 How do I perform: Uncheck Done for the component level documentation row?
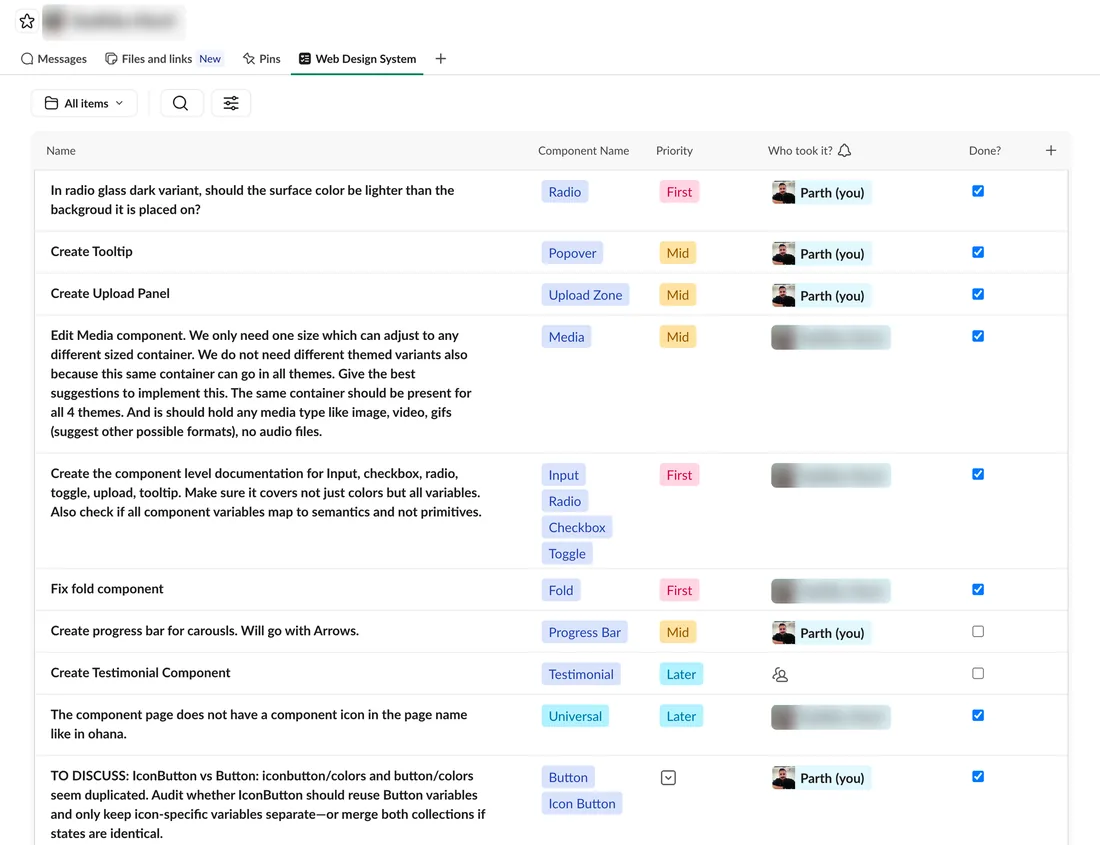coord(978,474)
